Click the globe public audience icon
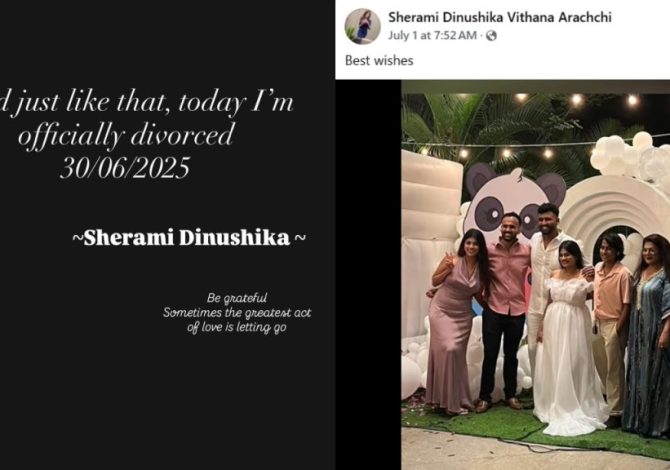 click(x=491, y=36)
